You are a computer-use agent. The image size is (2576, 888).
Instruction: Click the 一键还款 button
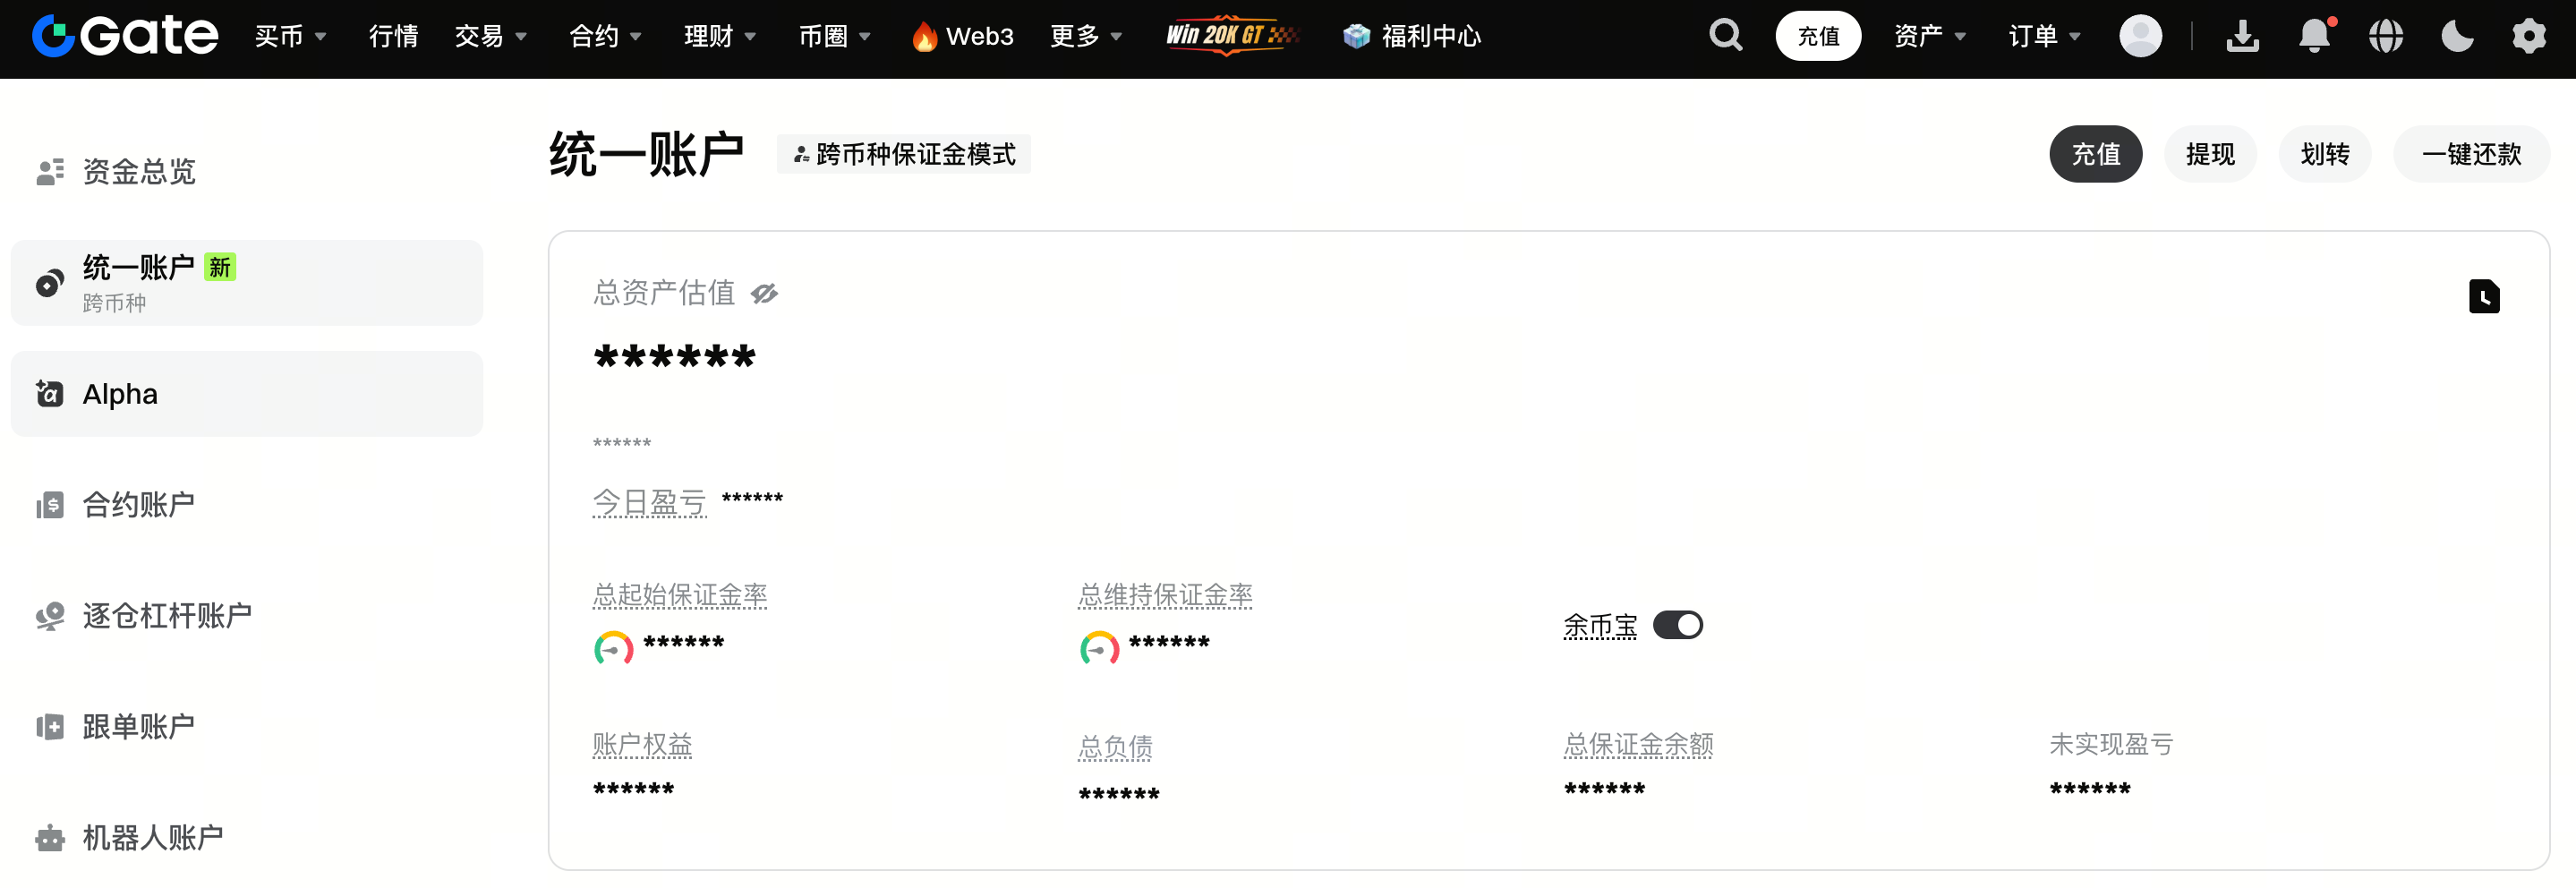tap(2470, 154)
